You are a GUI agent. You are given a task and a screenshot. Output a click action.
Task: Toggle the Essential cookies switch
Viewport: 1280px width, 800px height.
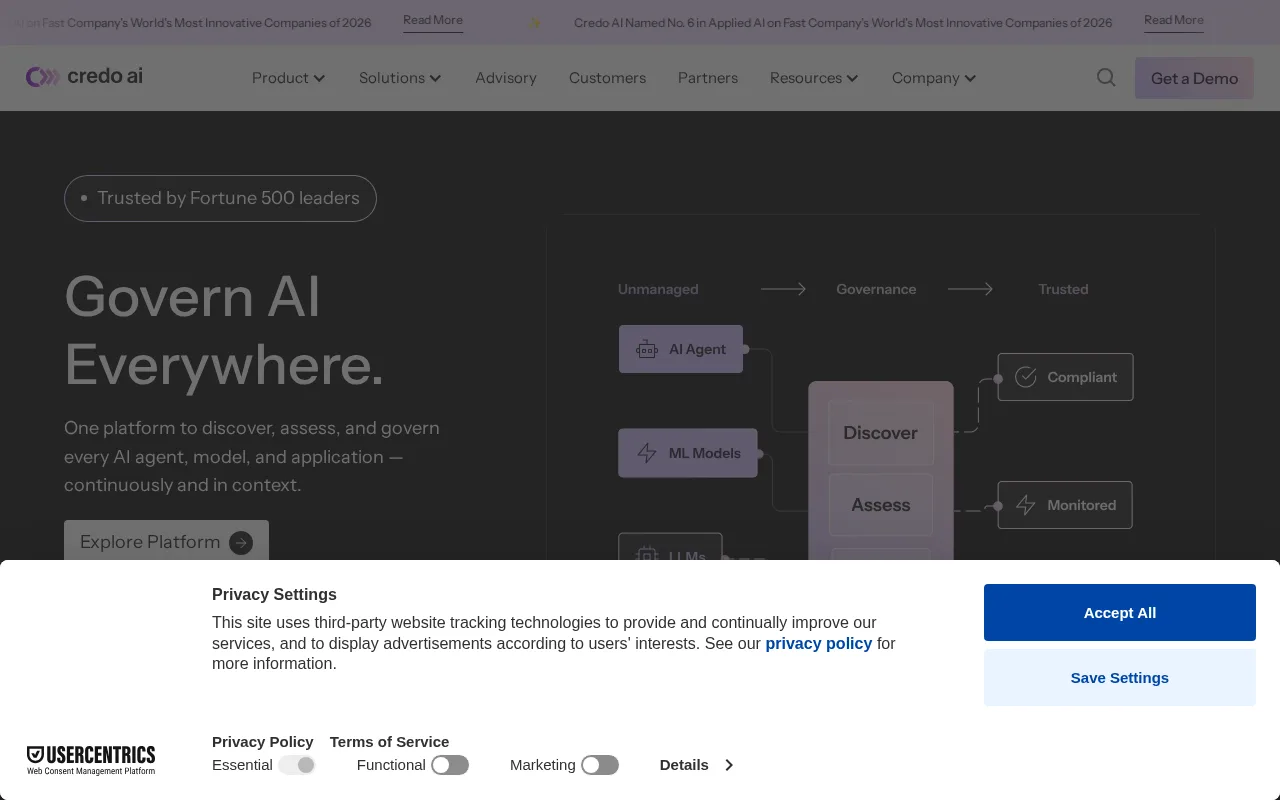pos(297,765)
